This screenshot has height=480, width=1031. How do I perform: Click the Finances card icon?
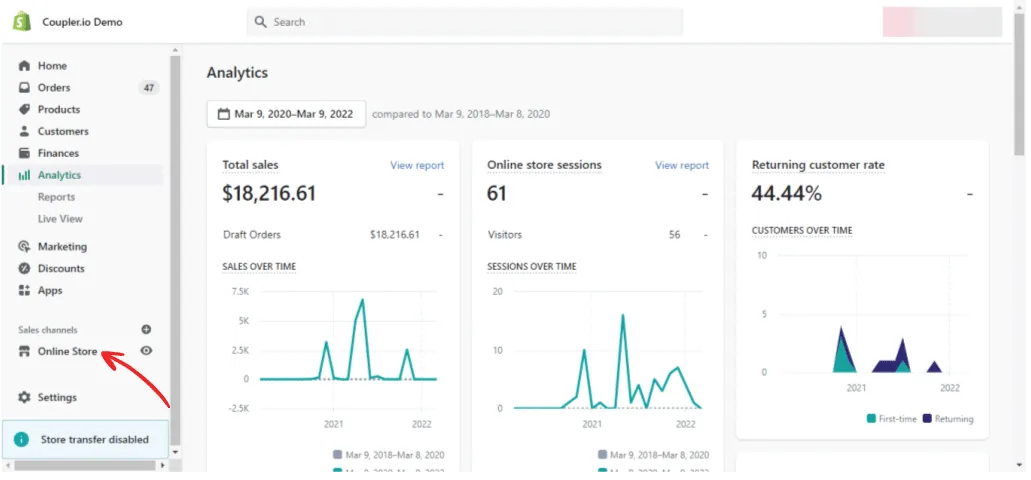(24, 153)
